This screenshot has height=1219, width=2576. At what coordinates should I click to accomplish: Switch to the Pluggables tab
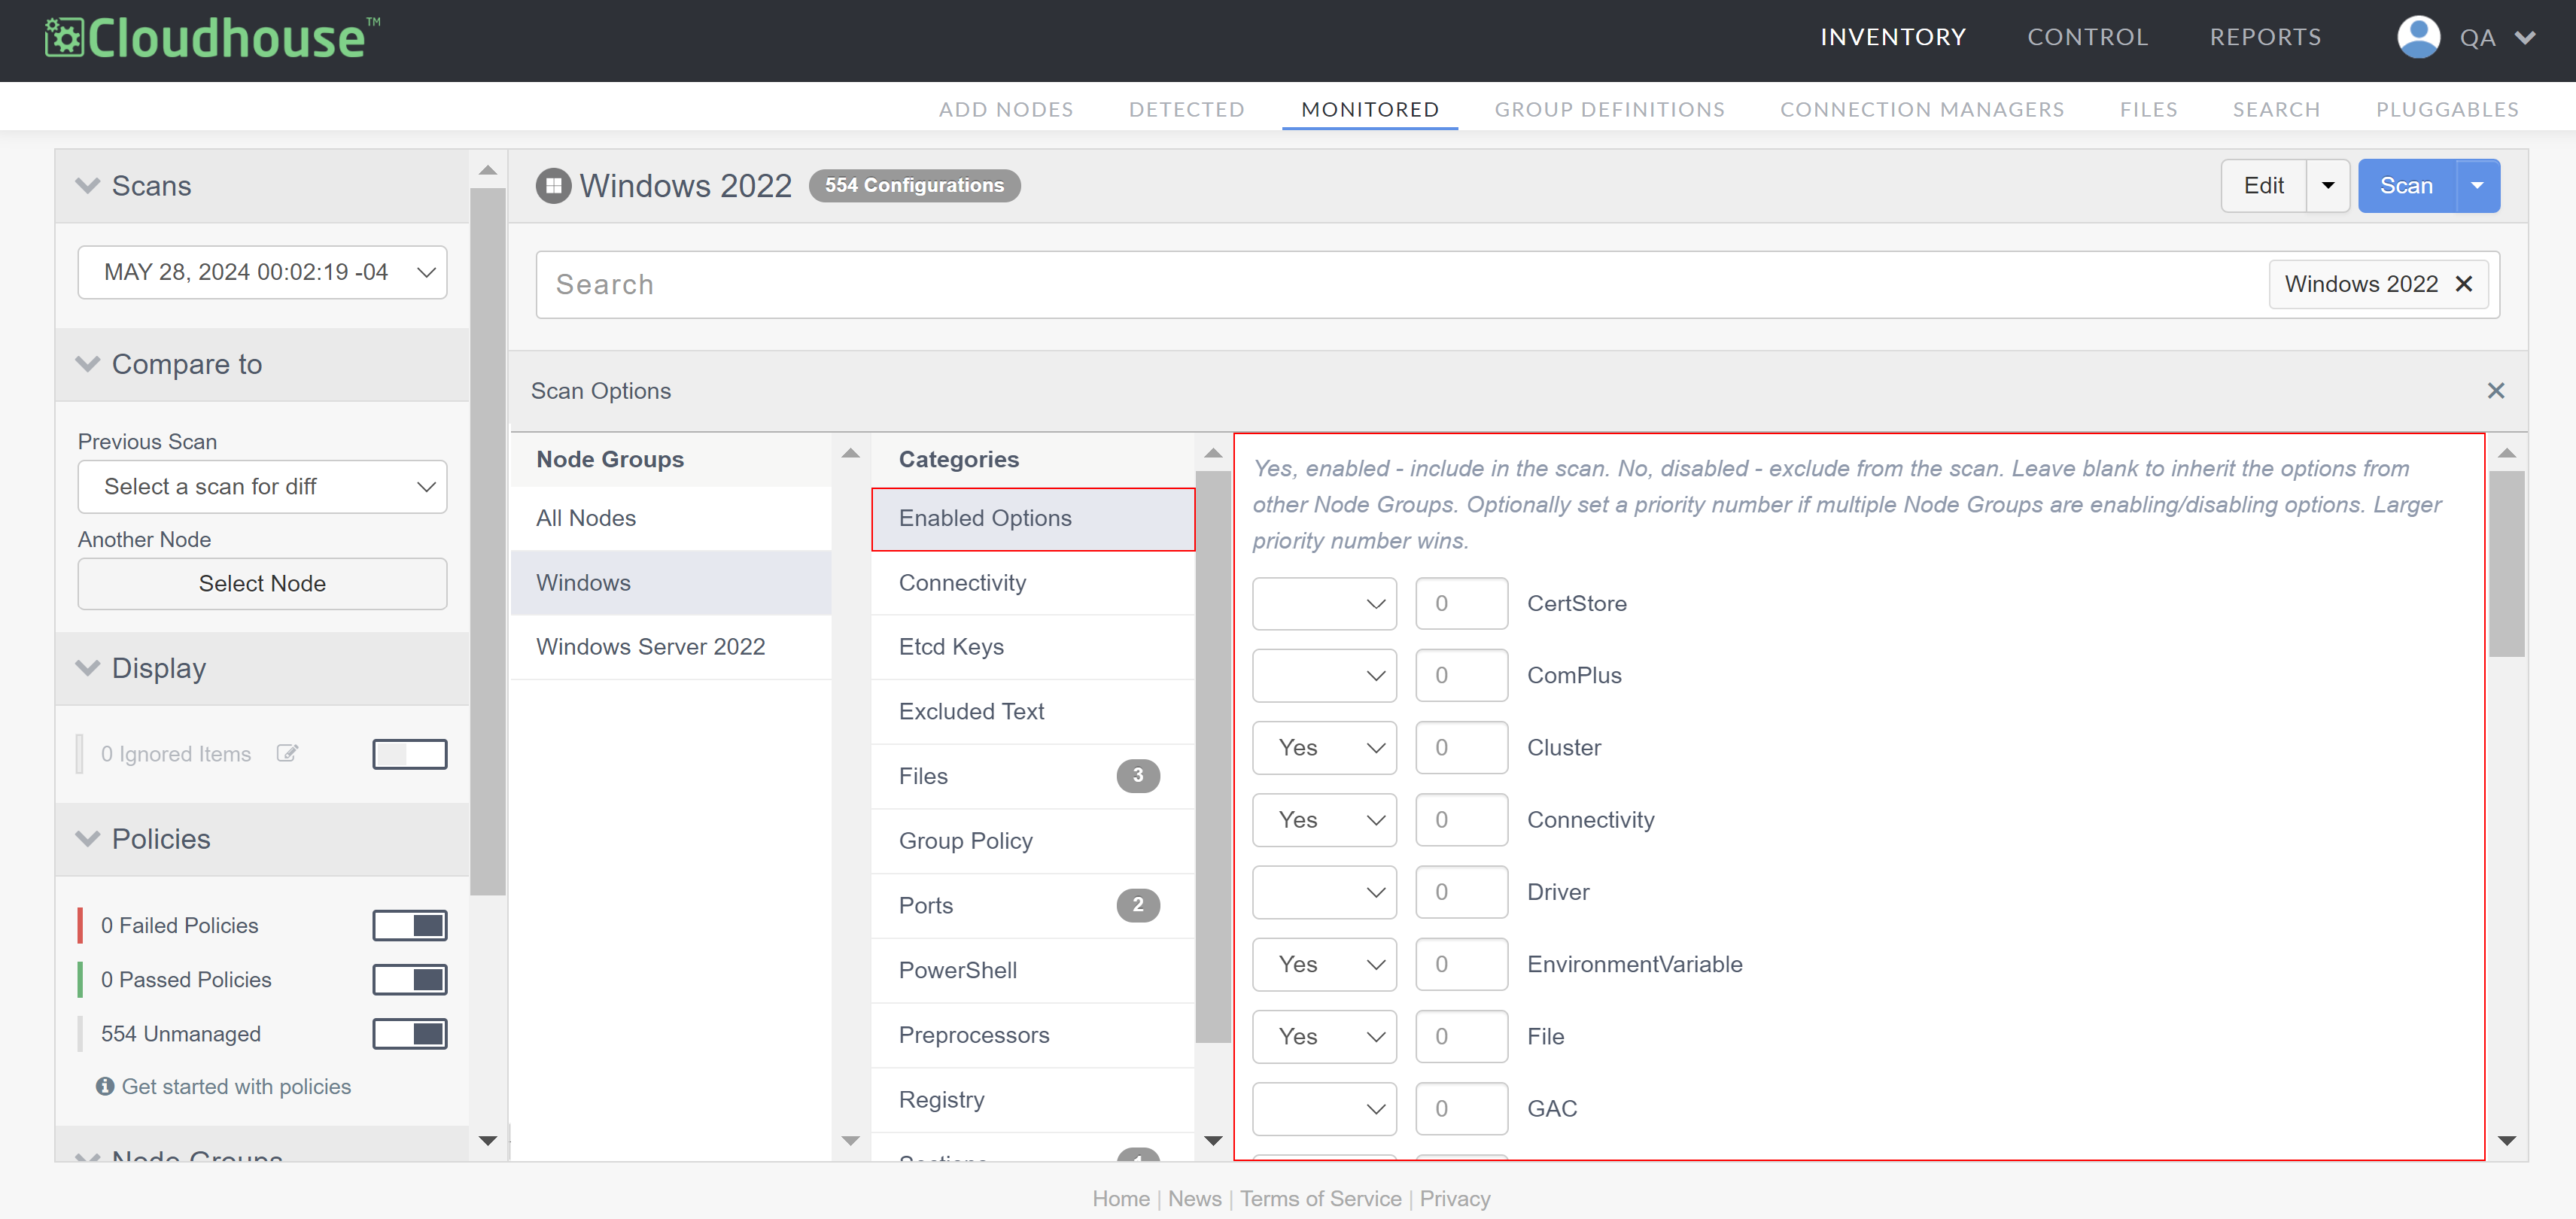tap(2447, 109)
